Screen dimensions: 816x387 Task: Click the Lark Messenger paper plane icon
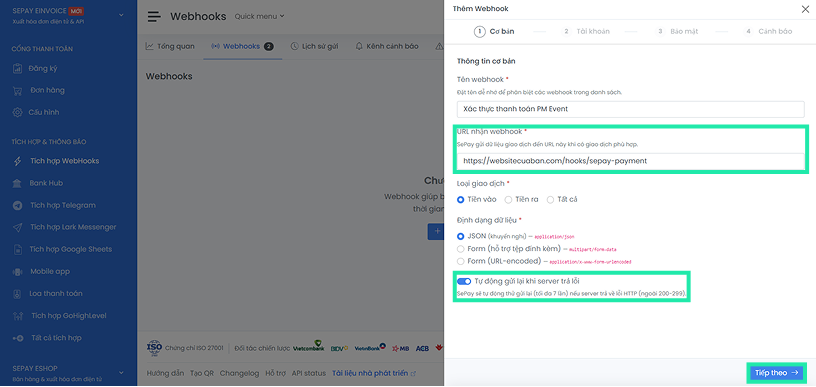18,227
